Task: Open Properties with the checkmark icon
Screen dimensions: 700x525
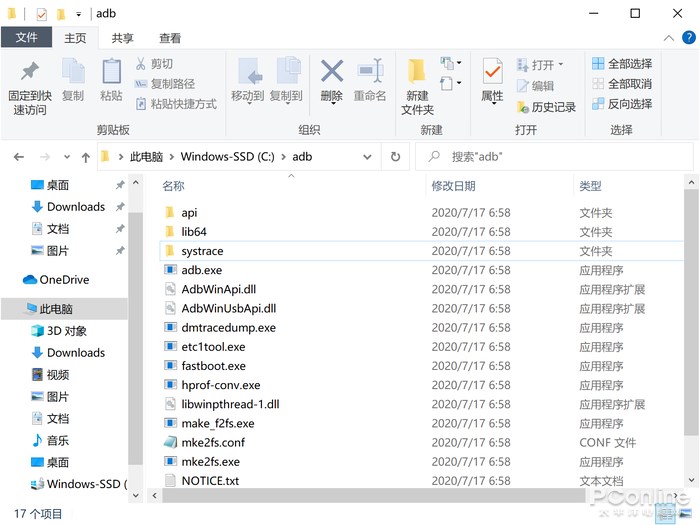Action: (492, 71)
